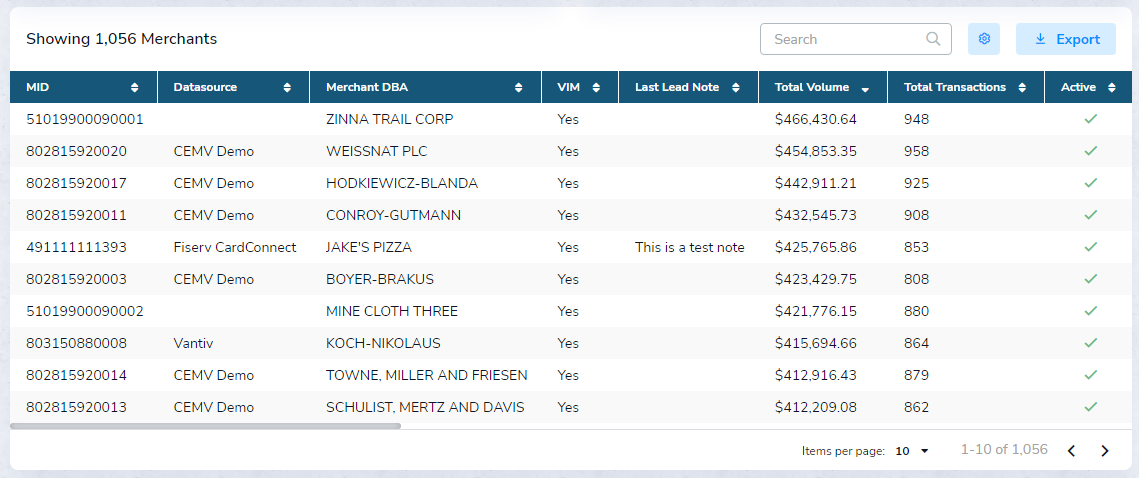This screenshot has width=1139, height=478.
Task: Click the Total Transactions sort arrows
Action: coord(1022,88)
